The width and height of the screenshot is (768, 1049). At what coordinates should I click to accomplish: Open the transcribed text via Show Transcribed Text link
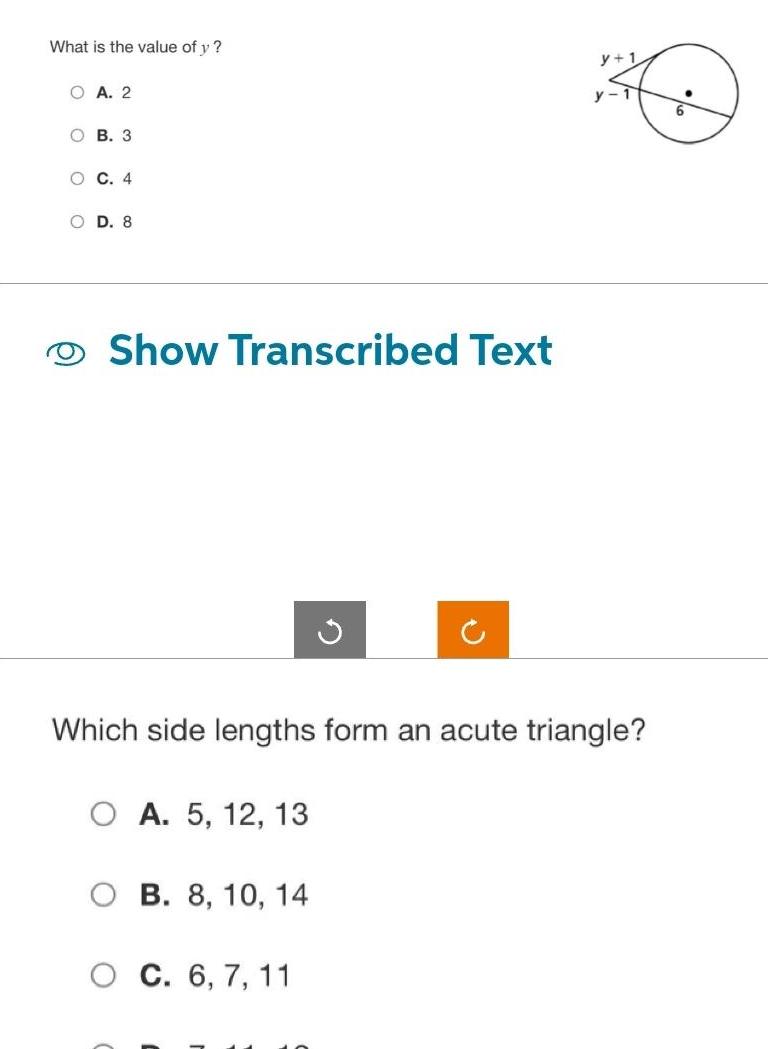330,351
